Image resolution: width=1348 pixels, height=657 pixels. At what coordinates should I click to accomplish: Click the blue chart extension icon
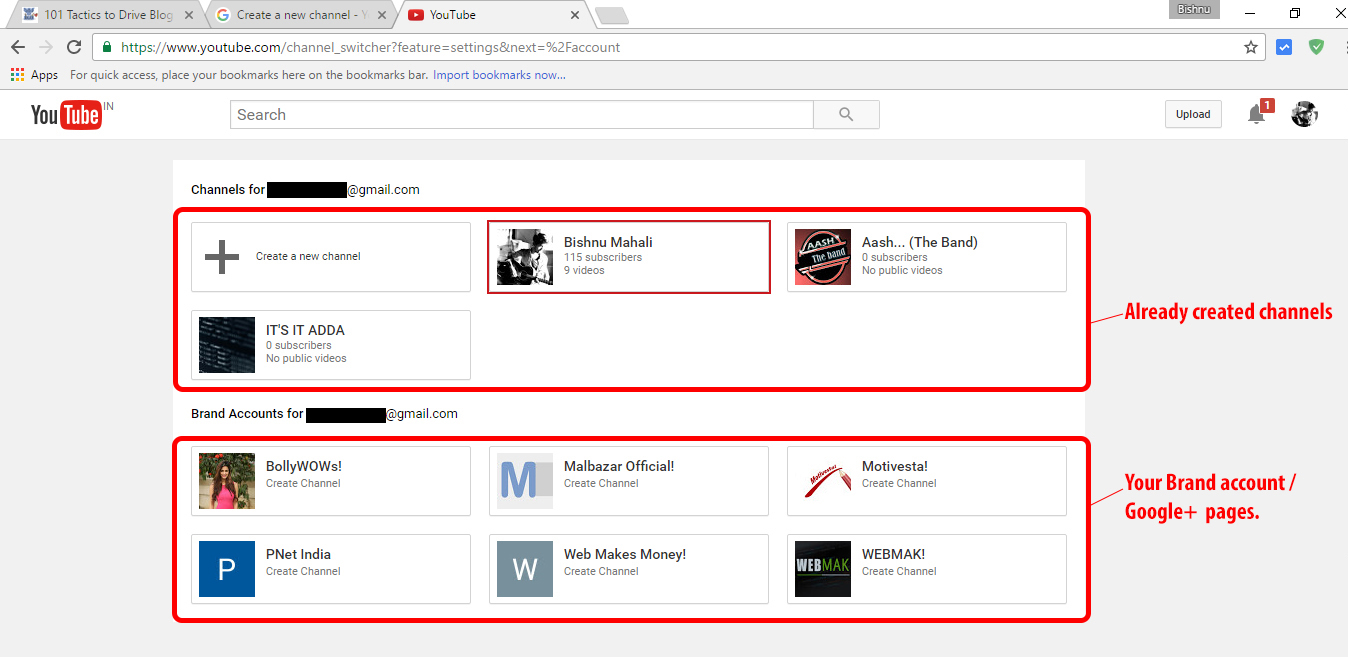tap(1284, 47)
